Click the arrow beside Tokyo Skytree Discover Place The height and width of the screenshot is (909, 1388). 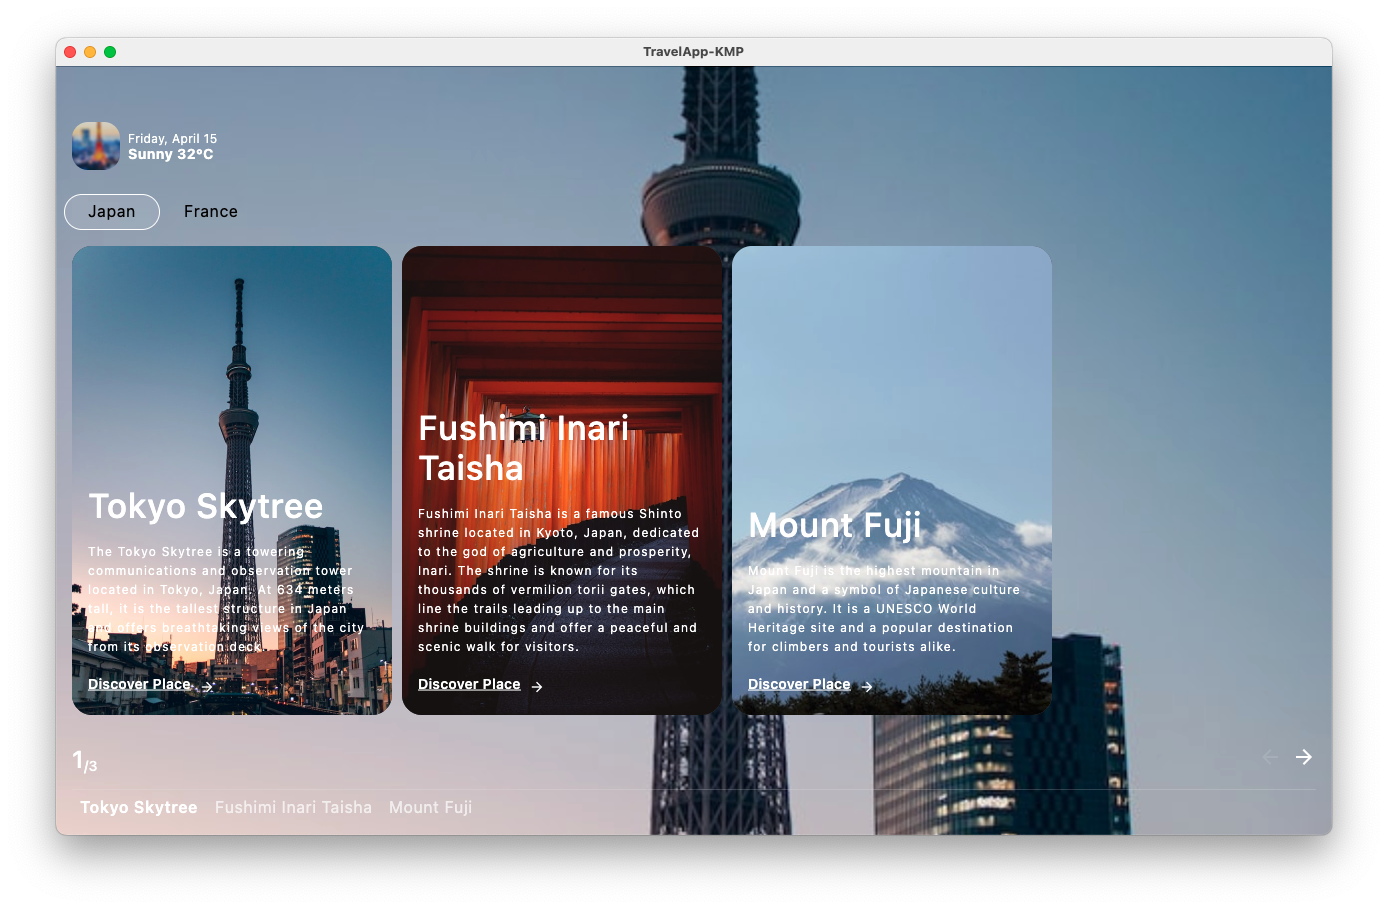207,687
